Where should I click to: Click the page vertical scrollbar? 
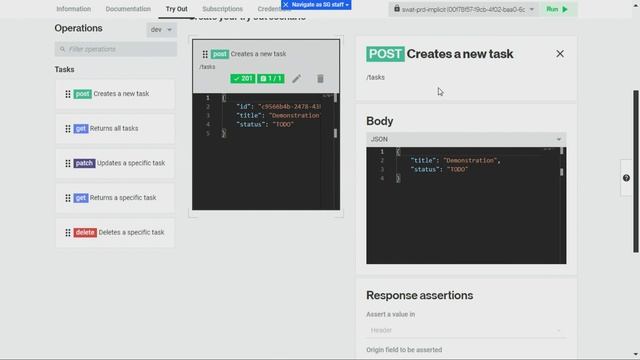(x=636, y=171)
